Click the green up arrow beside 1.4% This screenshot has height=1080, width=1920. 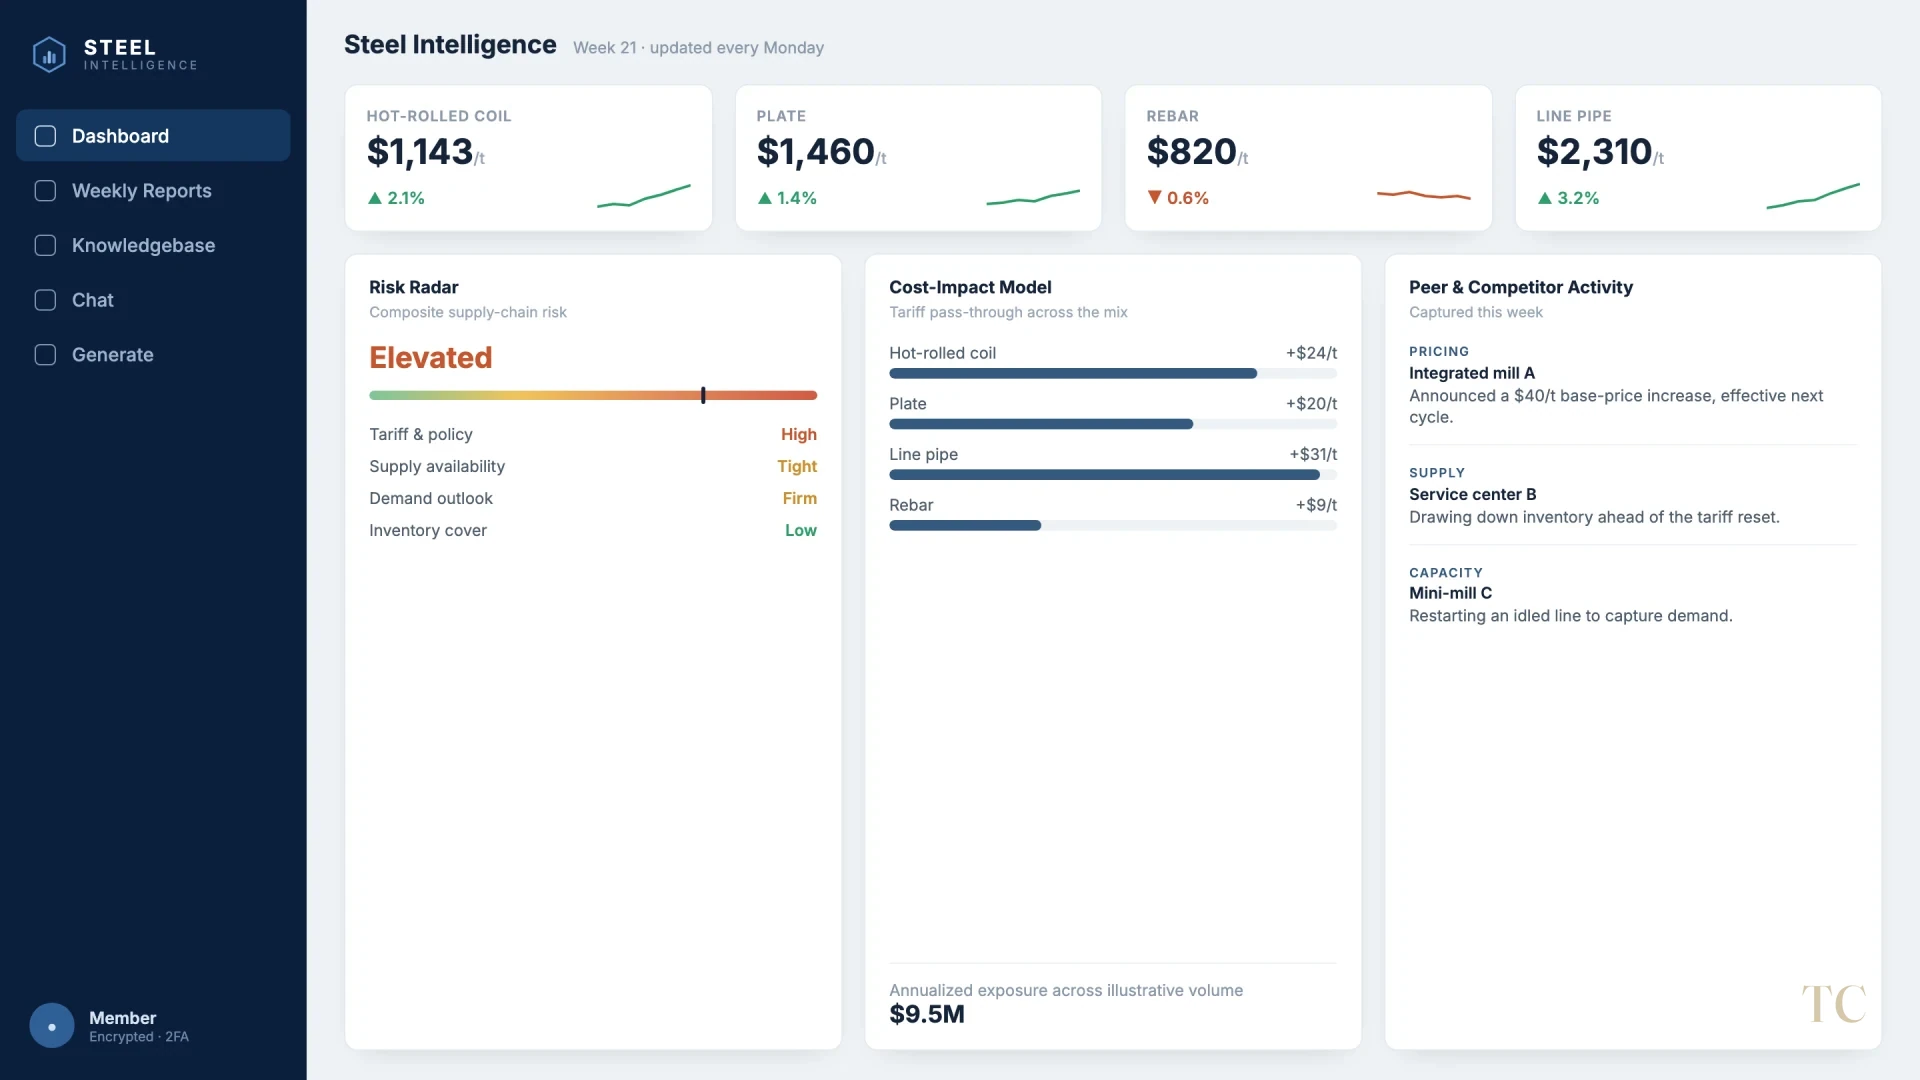pos(765,198)
